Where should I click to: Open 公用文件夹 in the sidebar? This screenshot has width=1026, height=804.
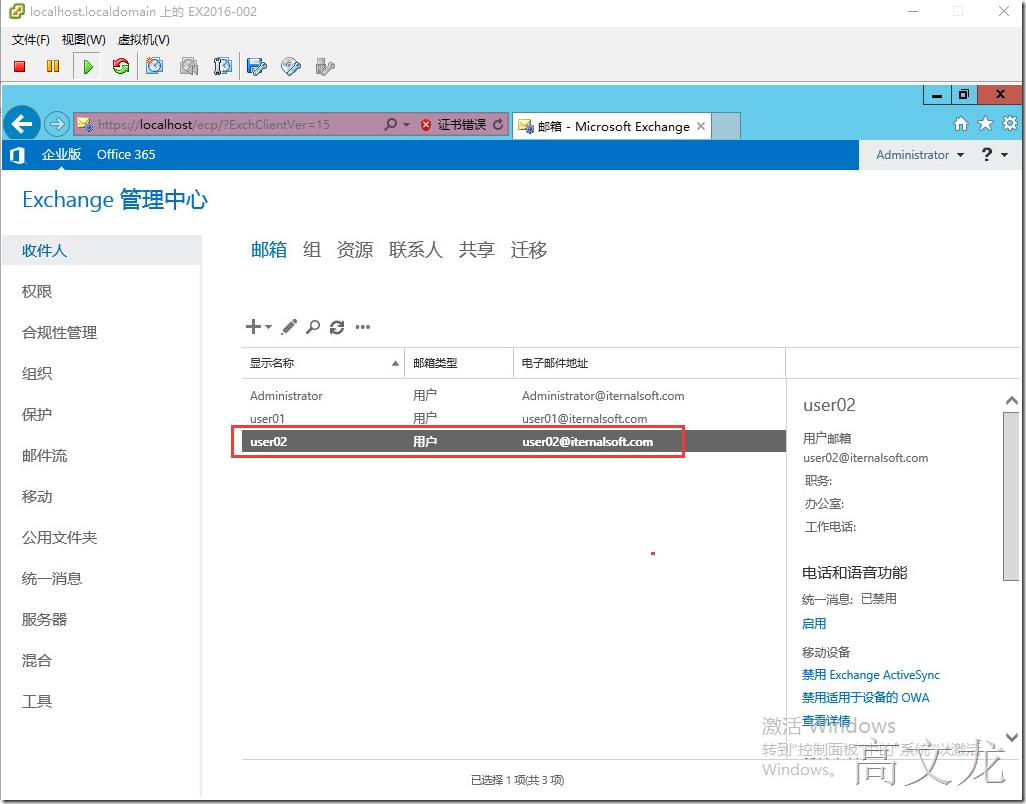(x=60, y=537)
